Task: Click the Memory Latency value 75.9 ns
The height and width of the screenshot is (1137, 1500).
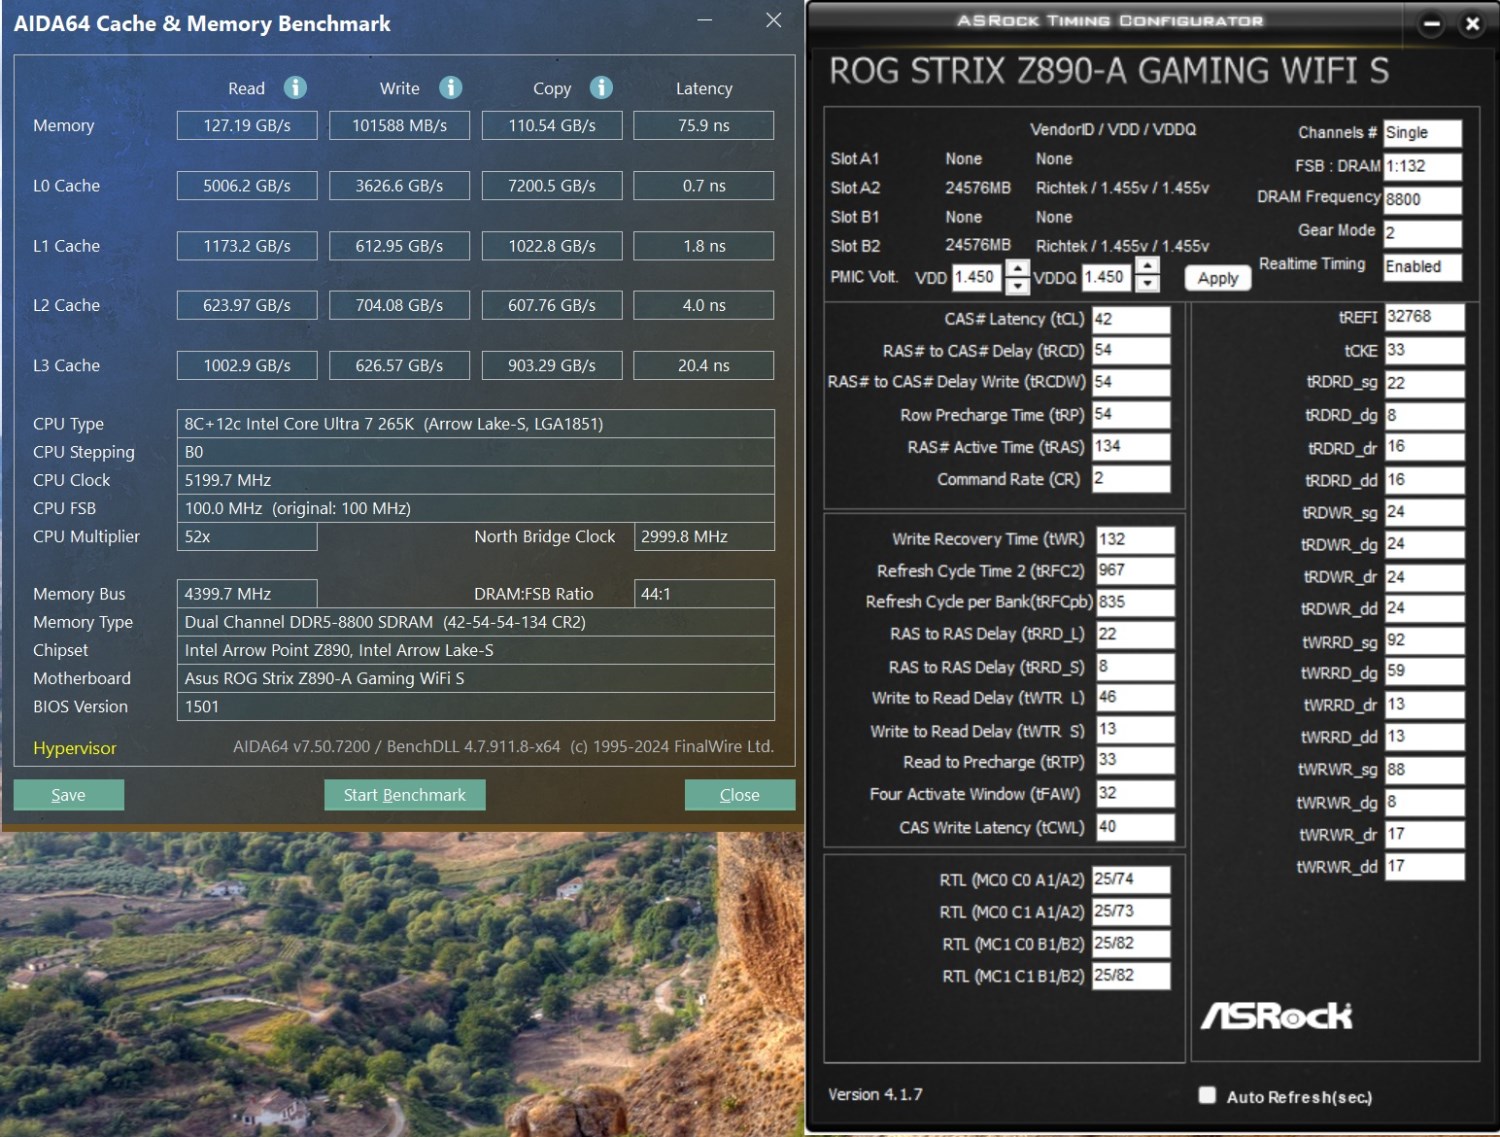Action: click(704, 125)
